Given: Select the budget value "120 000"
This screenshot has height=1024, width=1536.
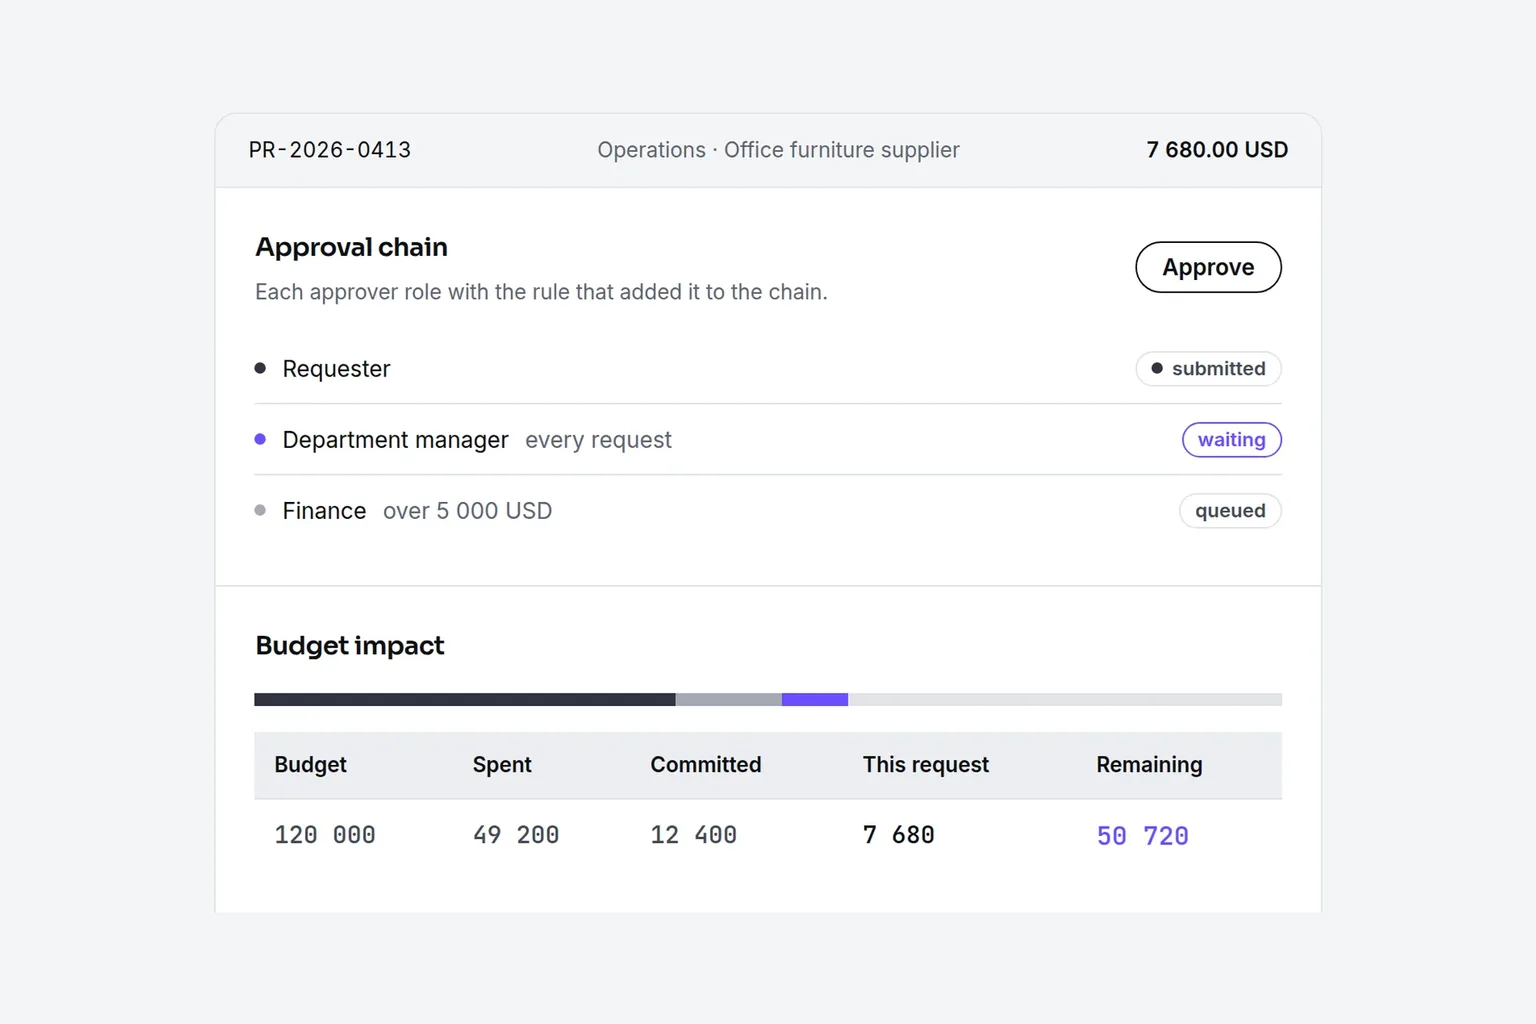Looking at the screenshot, I should (x=325, y=835).
